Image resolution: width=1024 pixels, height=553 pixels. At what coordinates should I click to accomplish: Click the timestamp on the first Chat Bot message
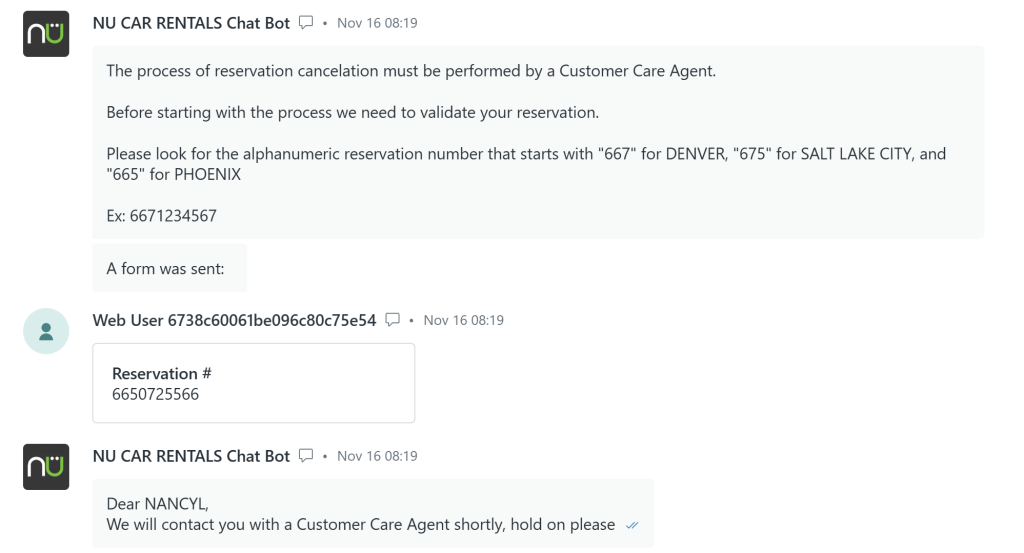click(377, 23)
